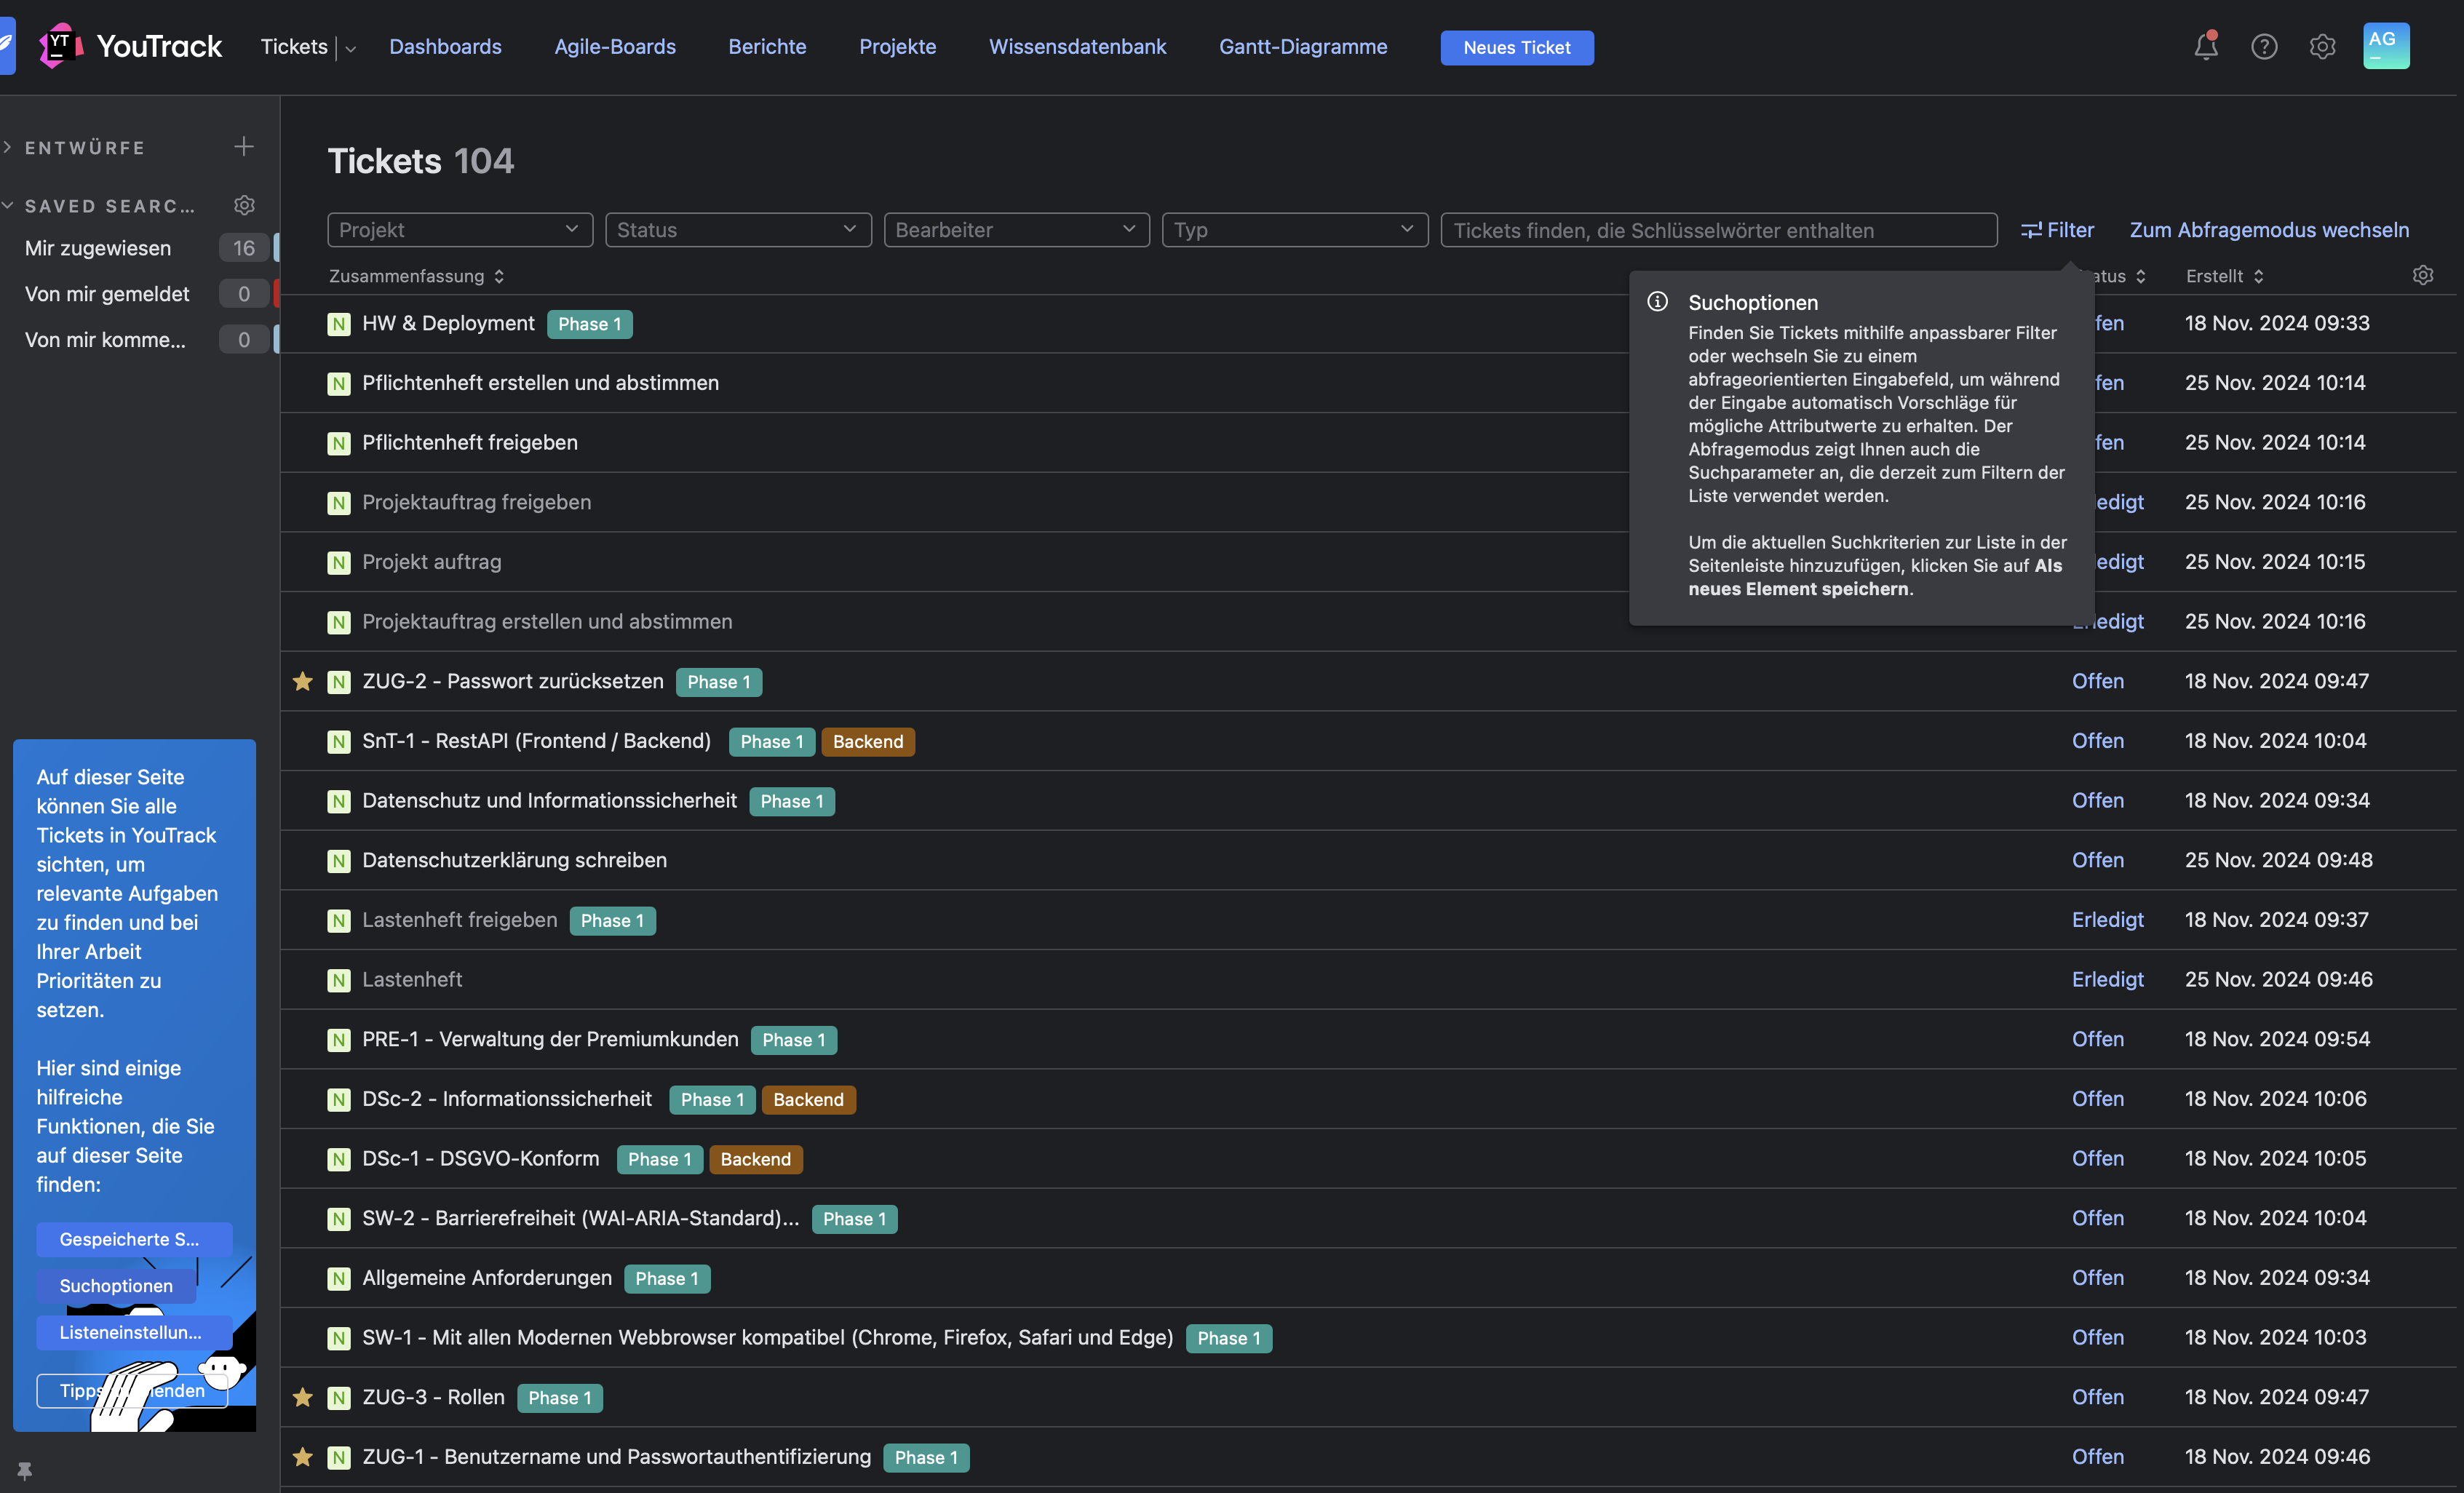Image resolution: width=2464 pixels, height=1493 pixels.
Task: Click the ticket keyword search field
Action: [1718, 230]
